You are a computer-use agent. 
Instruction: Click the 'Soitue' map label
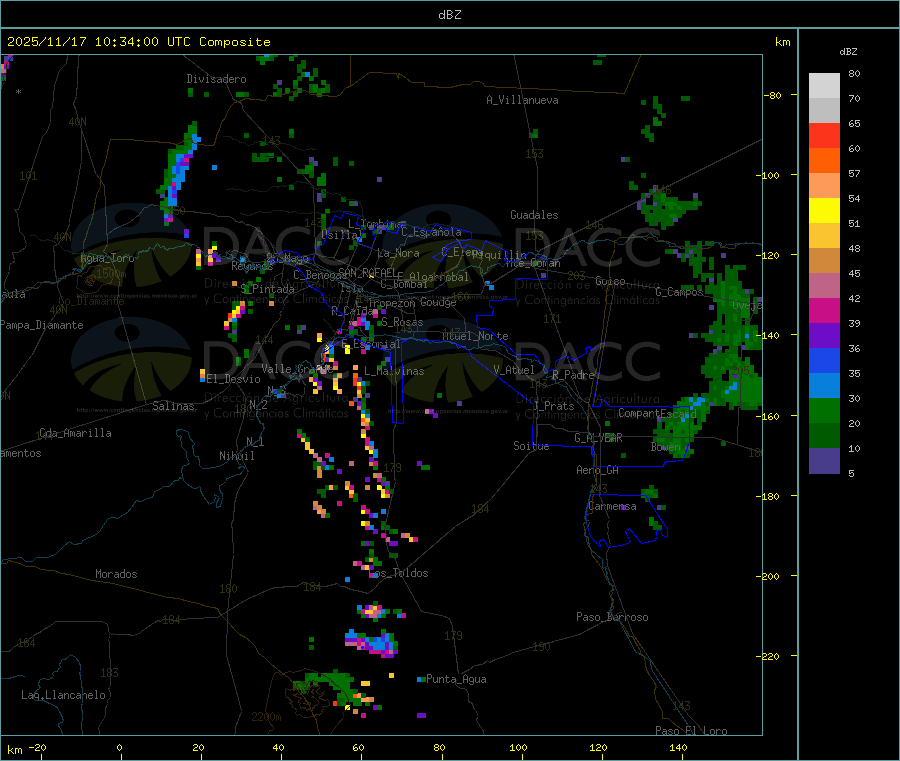pos(531,446)
